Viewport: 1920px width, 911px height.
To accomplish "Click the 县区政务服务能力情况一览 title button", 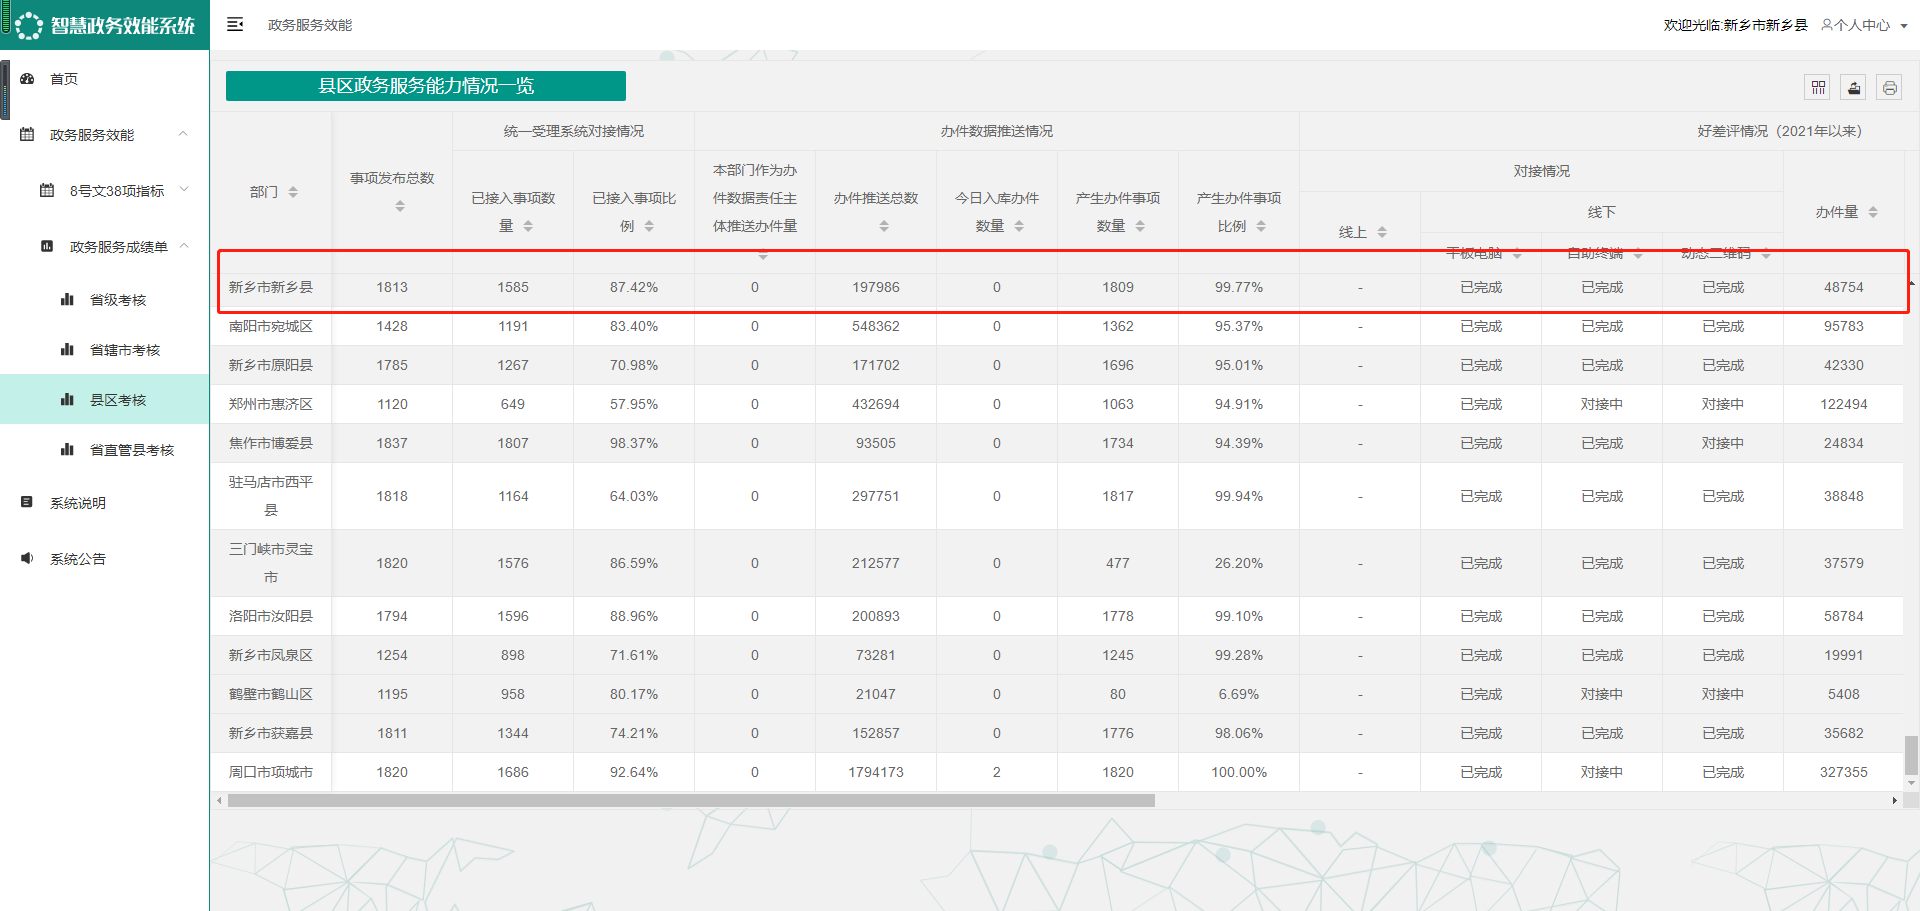I will pyautogui.click(x=426, y=86).
